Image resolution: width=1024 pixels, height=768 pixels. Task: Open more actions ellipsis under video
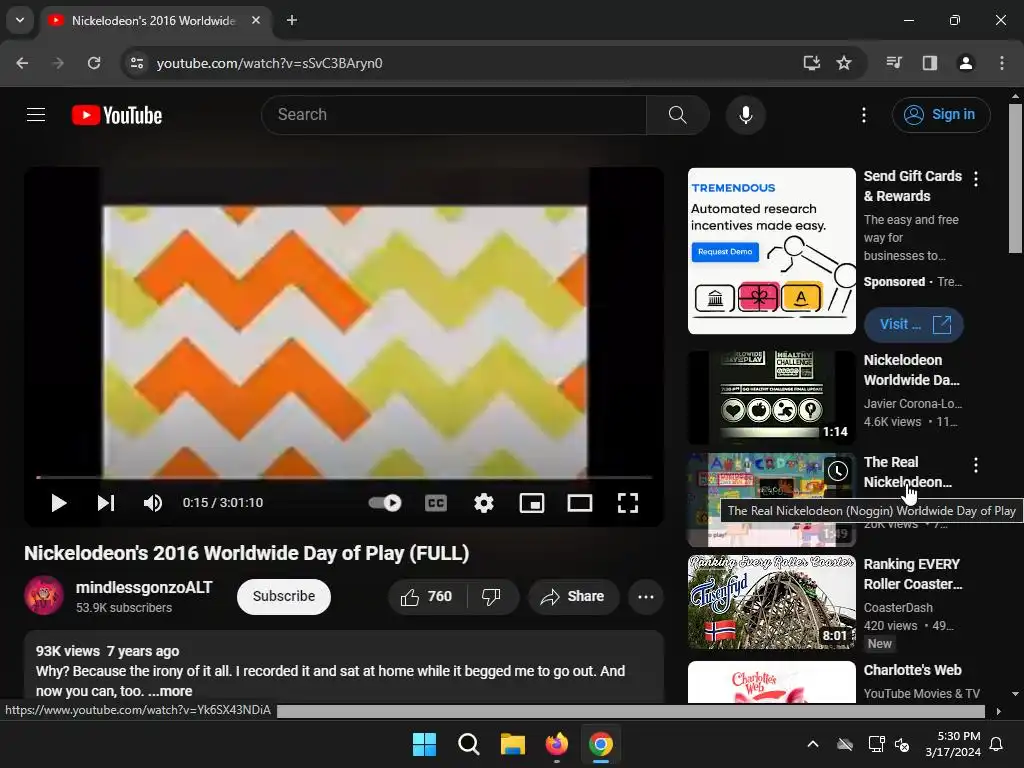pyautogui.click(x=646, y=596)
